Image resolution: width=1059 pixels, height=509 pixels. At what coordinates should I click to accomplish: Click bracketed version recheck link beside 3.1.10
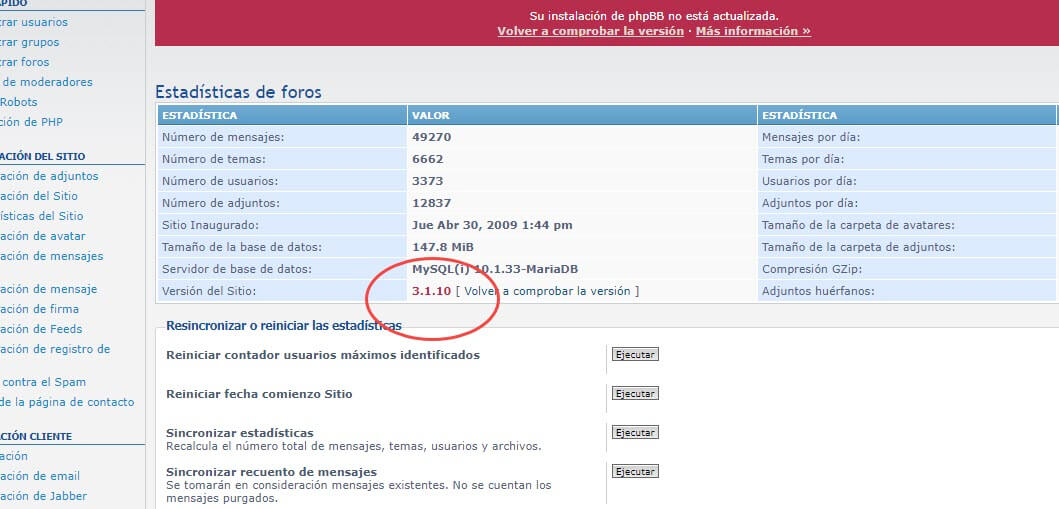[x=546, y=291]
